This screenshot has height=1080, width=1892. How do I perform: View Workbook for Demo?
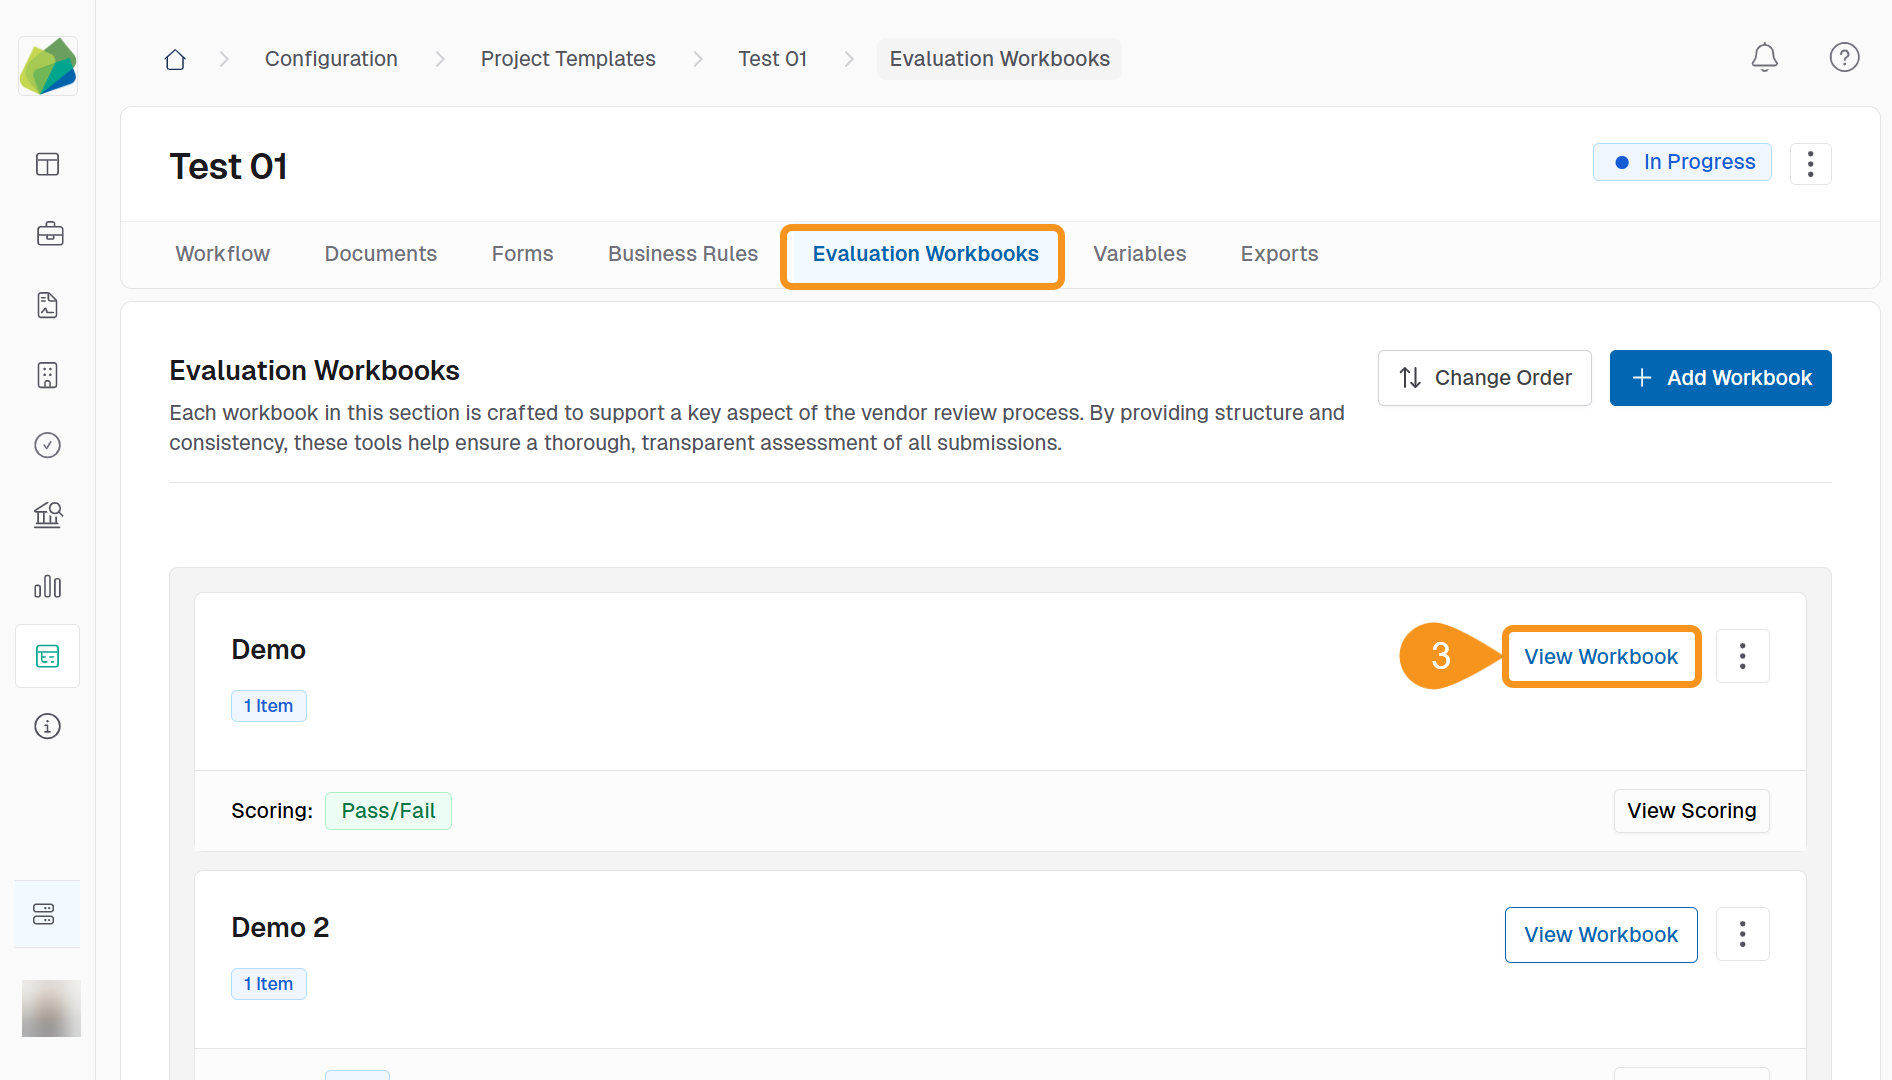pyautogui.click(x=1600, y=657)
